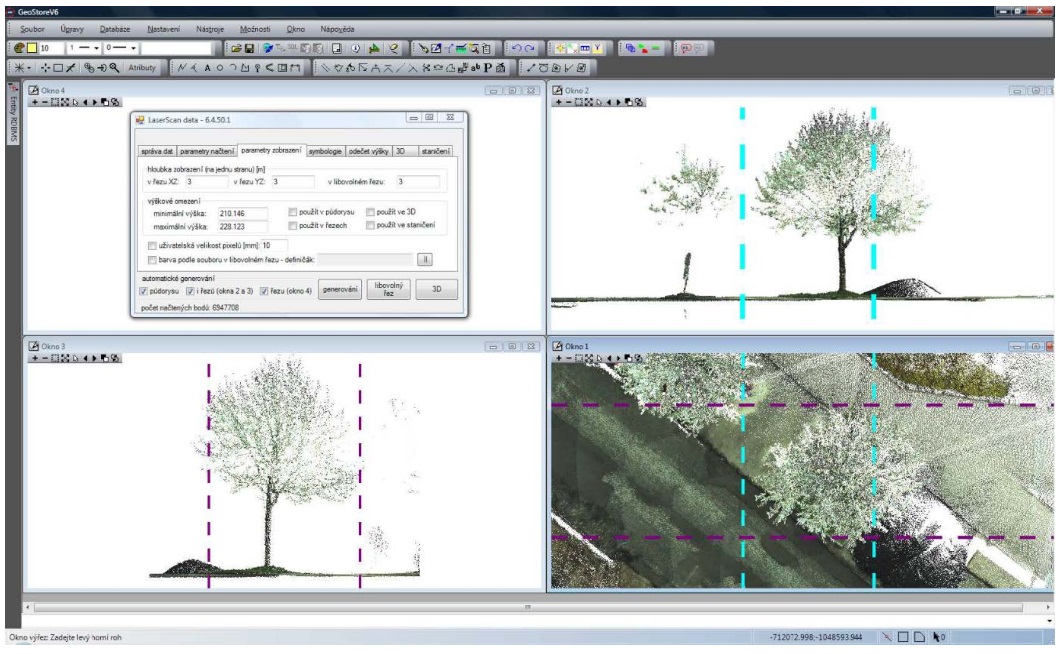Switch to 'správa dat' tab

coord(157,151)
